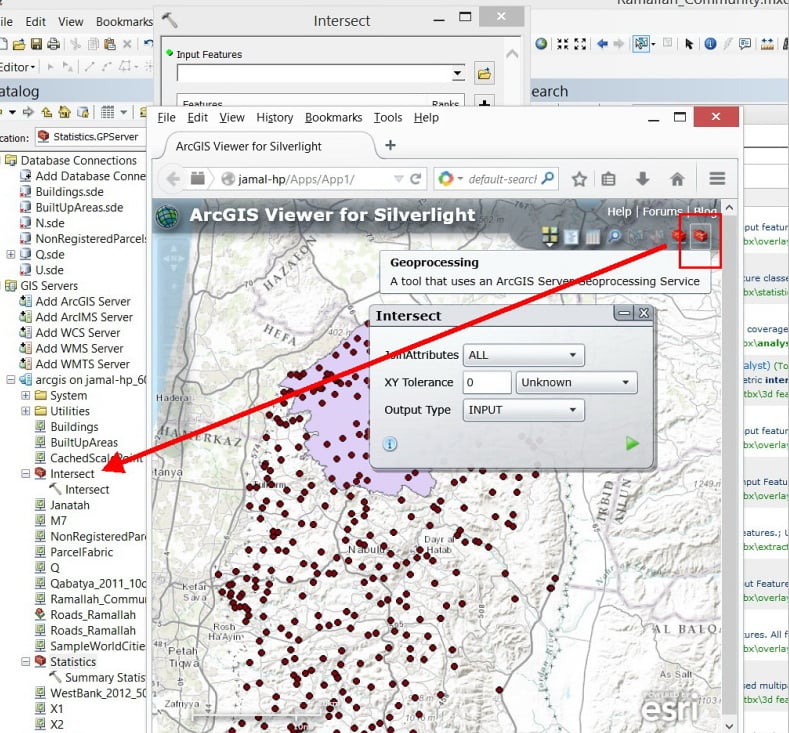Open a new browser tab with plus
The height and width of the screenshot is (733, 789).
(390, 145)
